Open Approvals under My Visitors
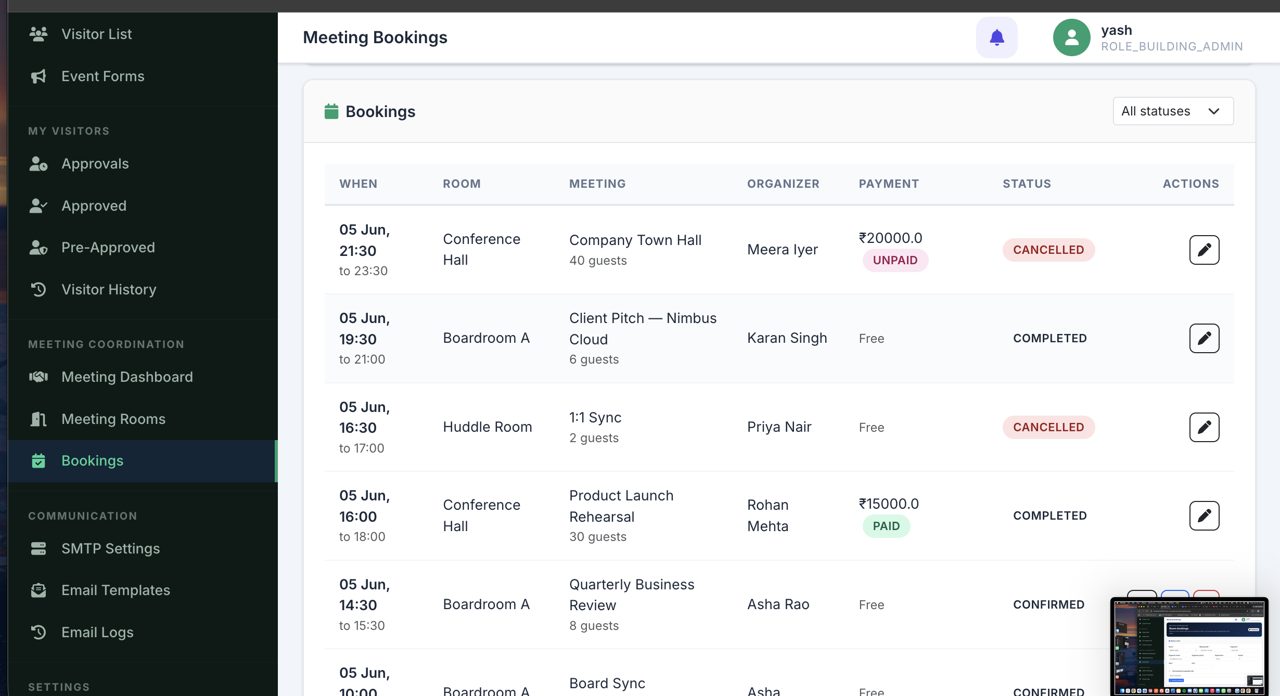This screenshot has width=1280, height=696. point(143,164)
